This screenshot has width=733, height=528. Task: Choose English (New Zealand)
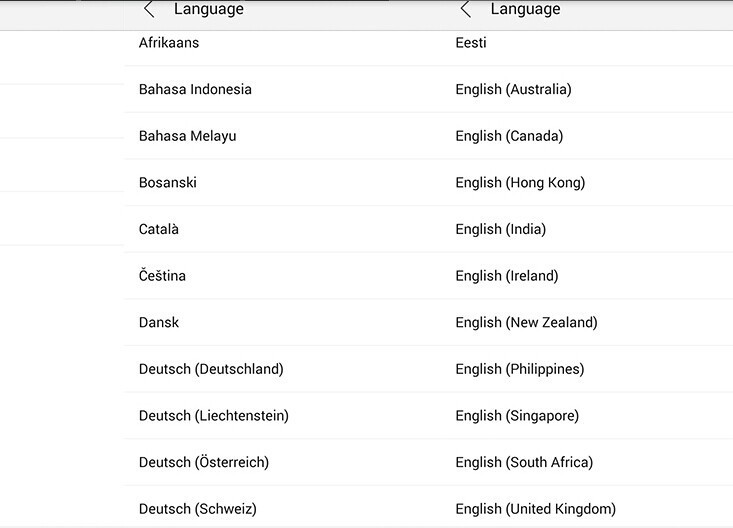click(526, 322)
